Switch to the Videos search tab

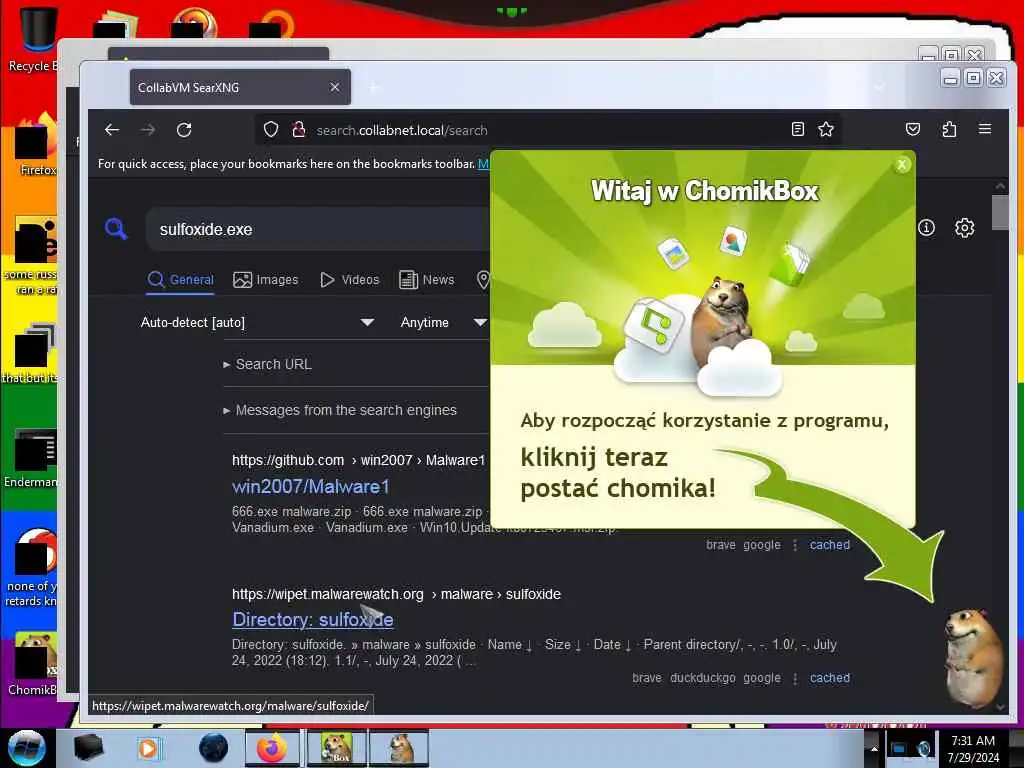coord(349,280)
